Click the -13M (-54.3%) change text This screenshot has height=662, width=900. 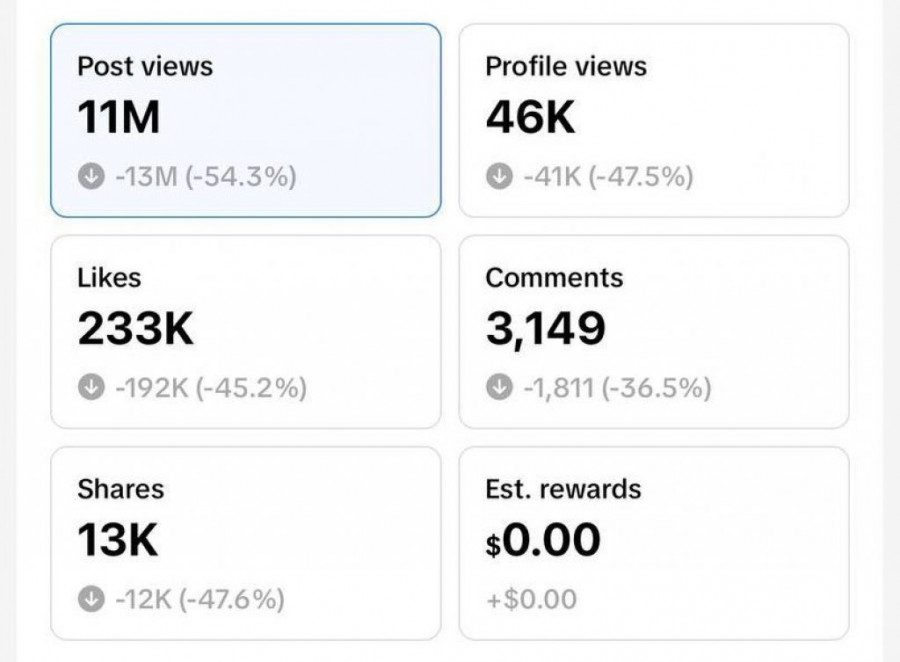coord(204,177)
